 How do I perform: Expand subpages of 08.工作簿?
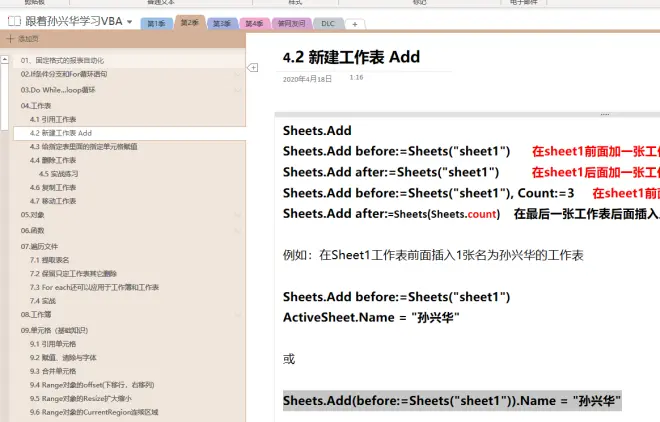point(238,315)
